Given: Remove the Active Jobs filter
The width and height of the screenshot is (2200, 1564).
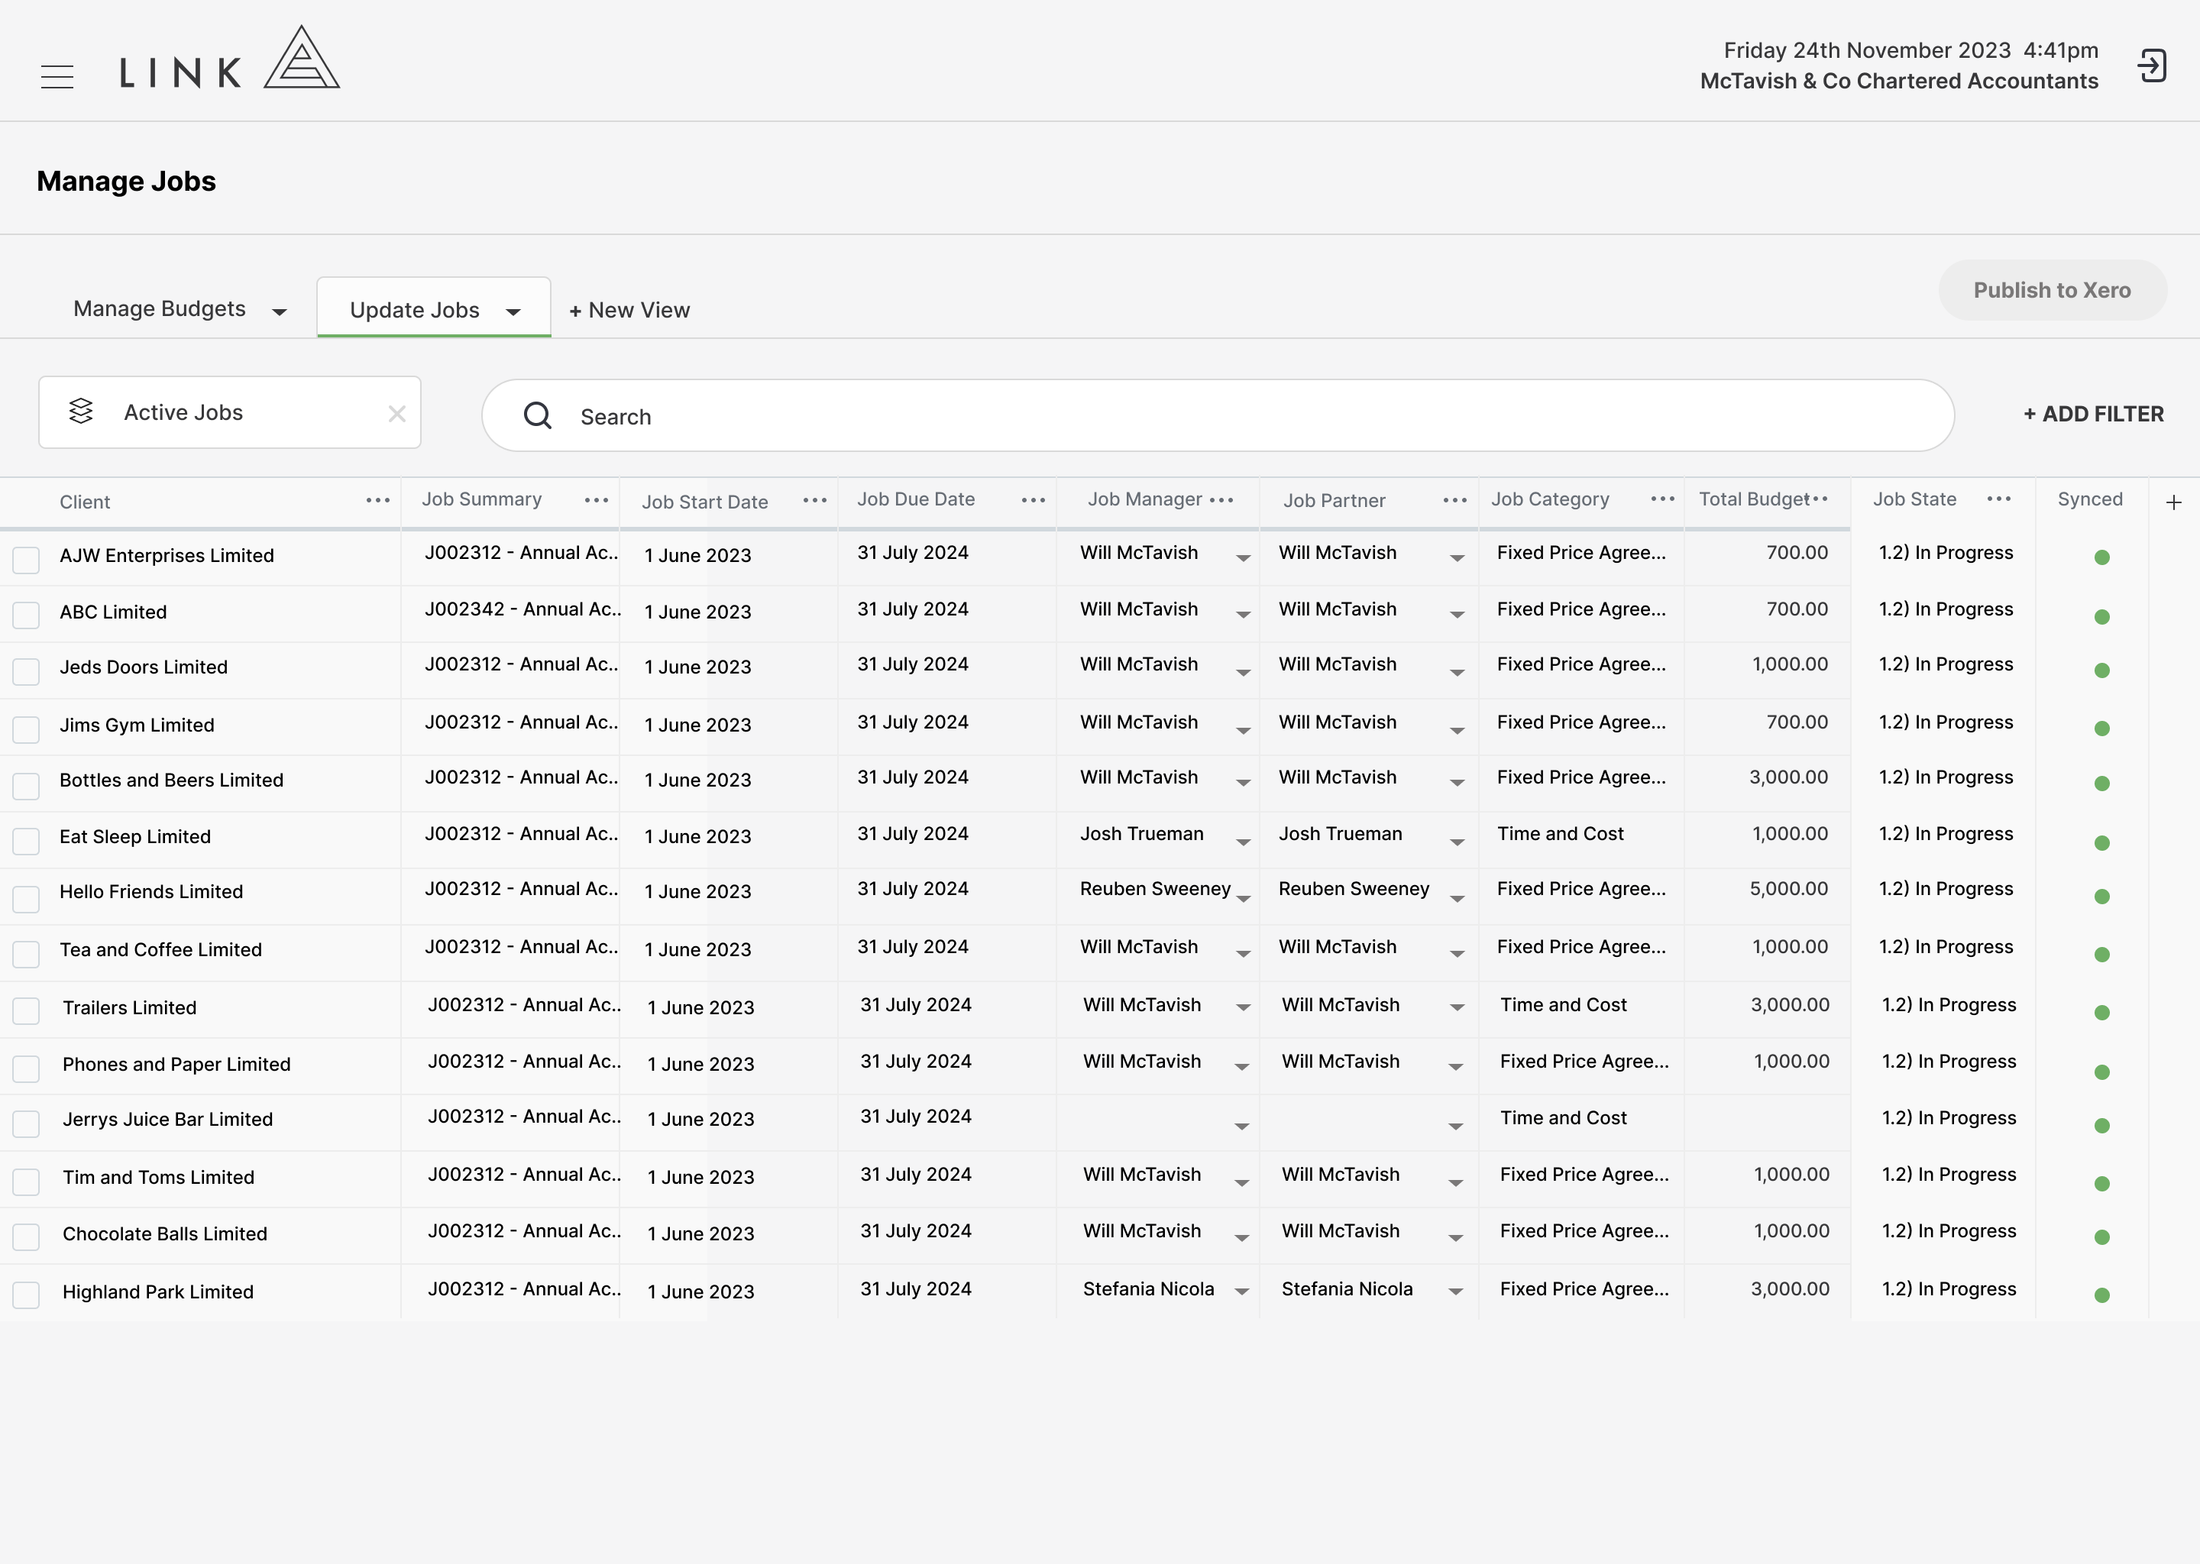Looking at the screenshot, I should pos(397,413).
